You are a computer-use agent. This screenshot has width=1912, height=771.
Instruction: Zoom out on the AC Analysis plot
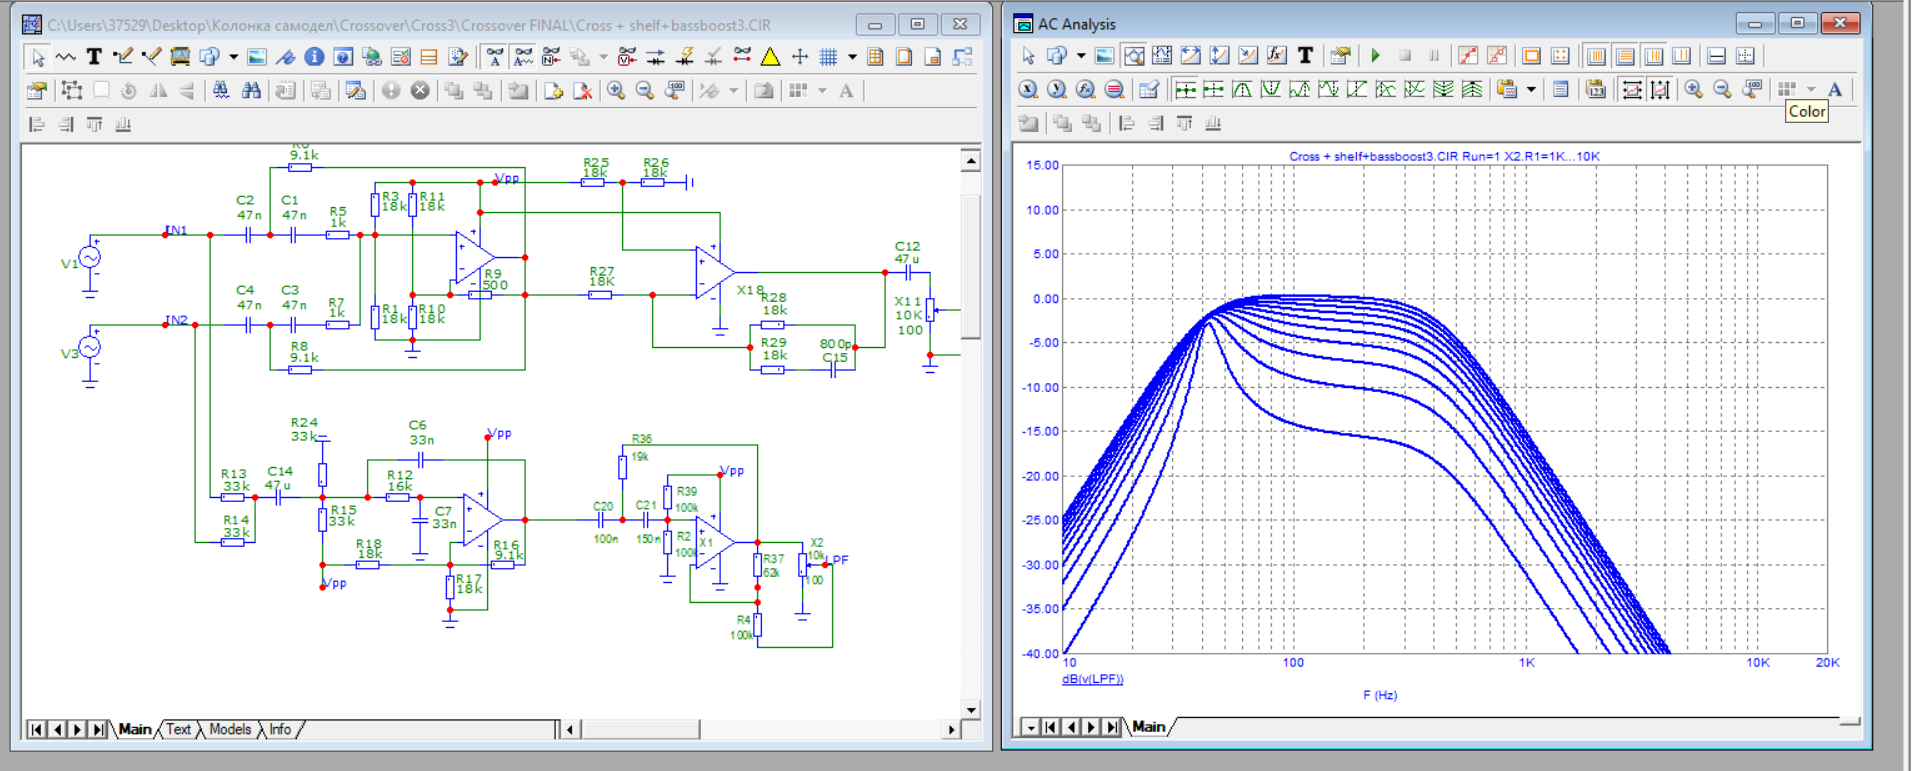pyautogui.click(x=1722, y=88)
